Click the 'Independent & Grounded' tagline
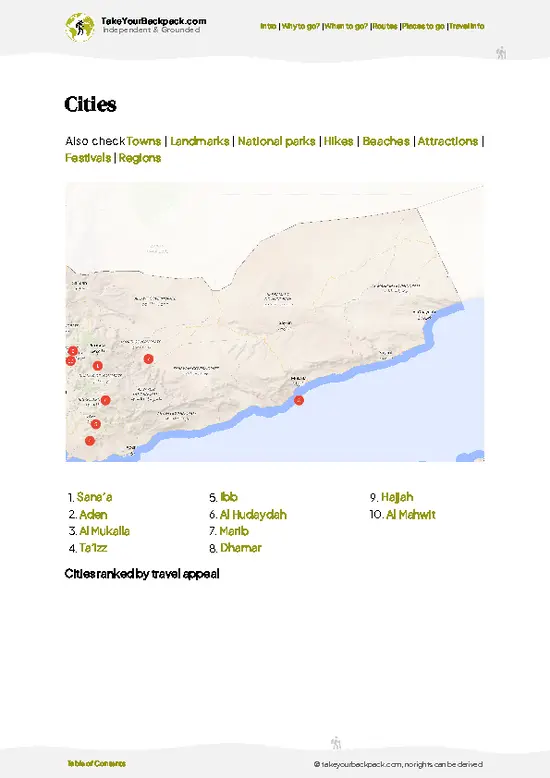This screenshot has height=778, width=550. 151,30
